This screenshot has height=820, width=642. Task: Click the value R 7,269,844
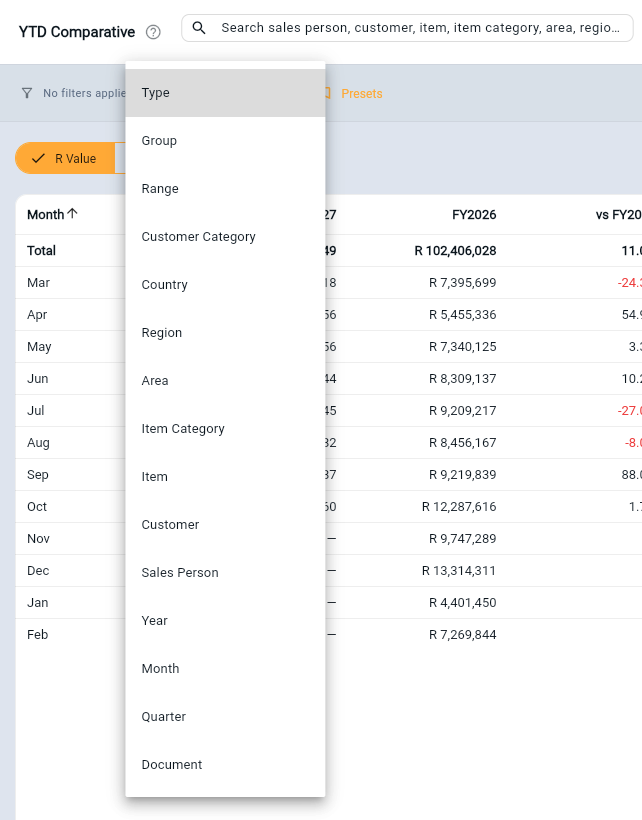pyautogui.click(x=463, y=634)
